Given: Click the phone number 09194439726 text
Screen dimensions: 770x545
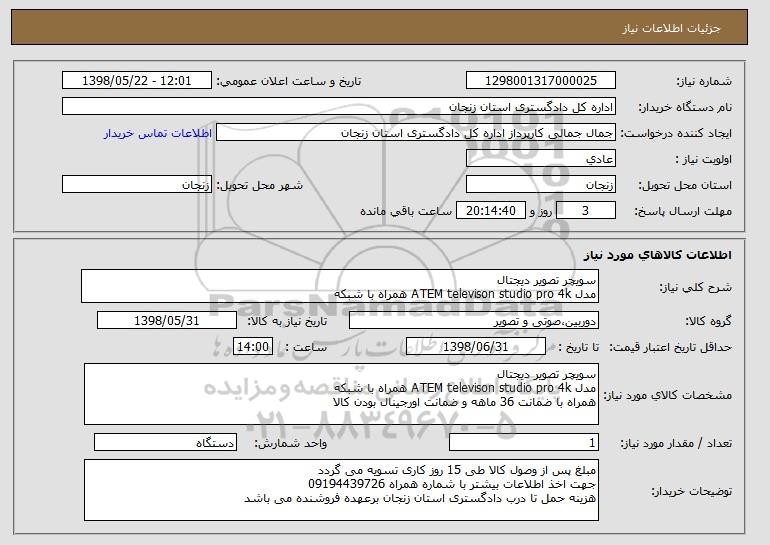Looking at the screenshot, I should (x=347, y=484).
